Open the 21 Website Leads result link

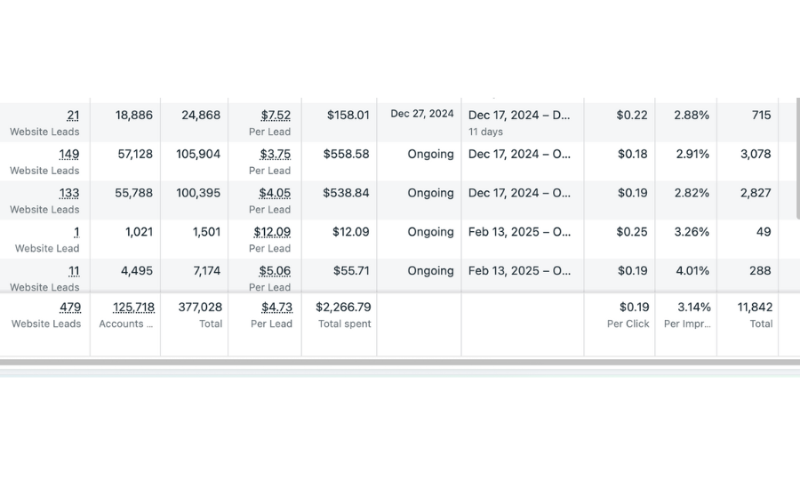pos(73,115)
